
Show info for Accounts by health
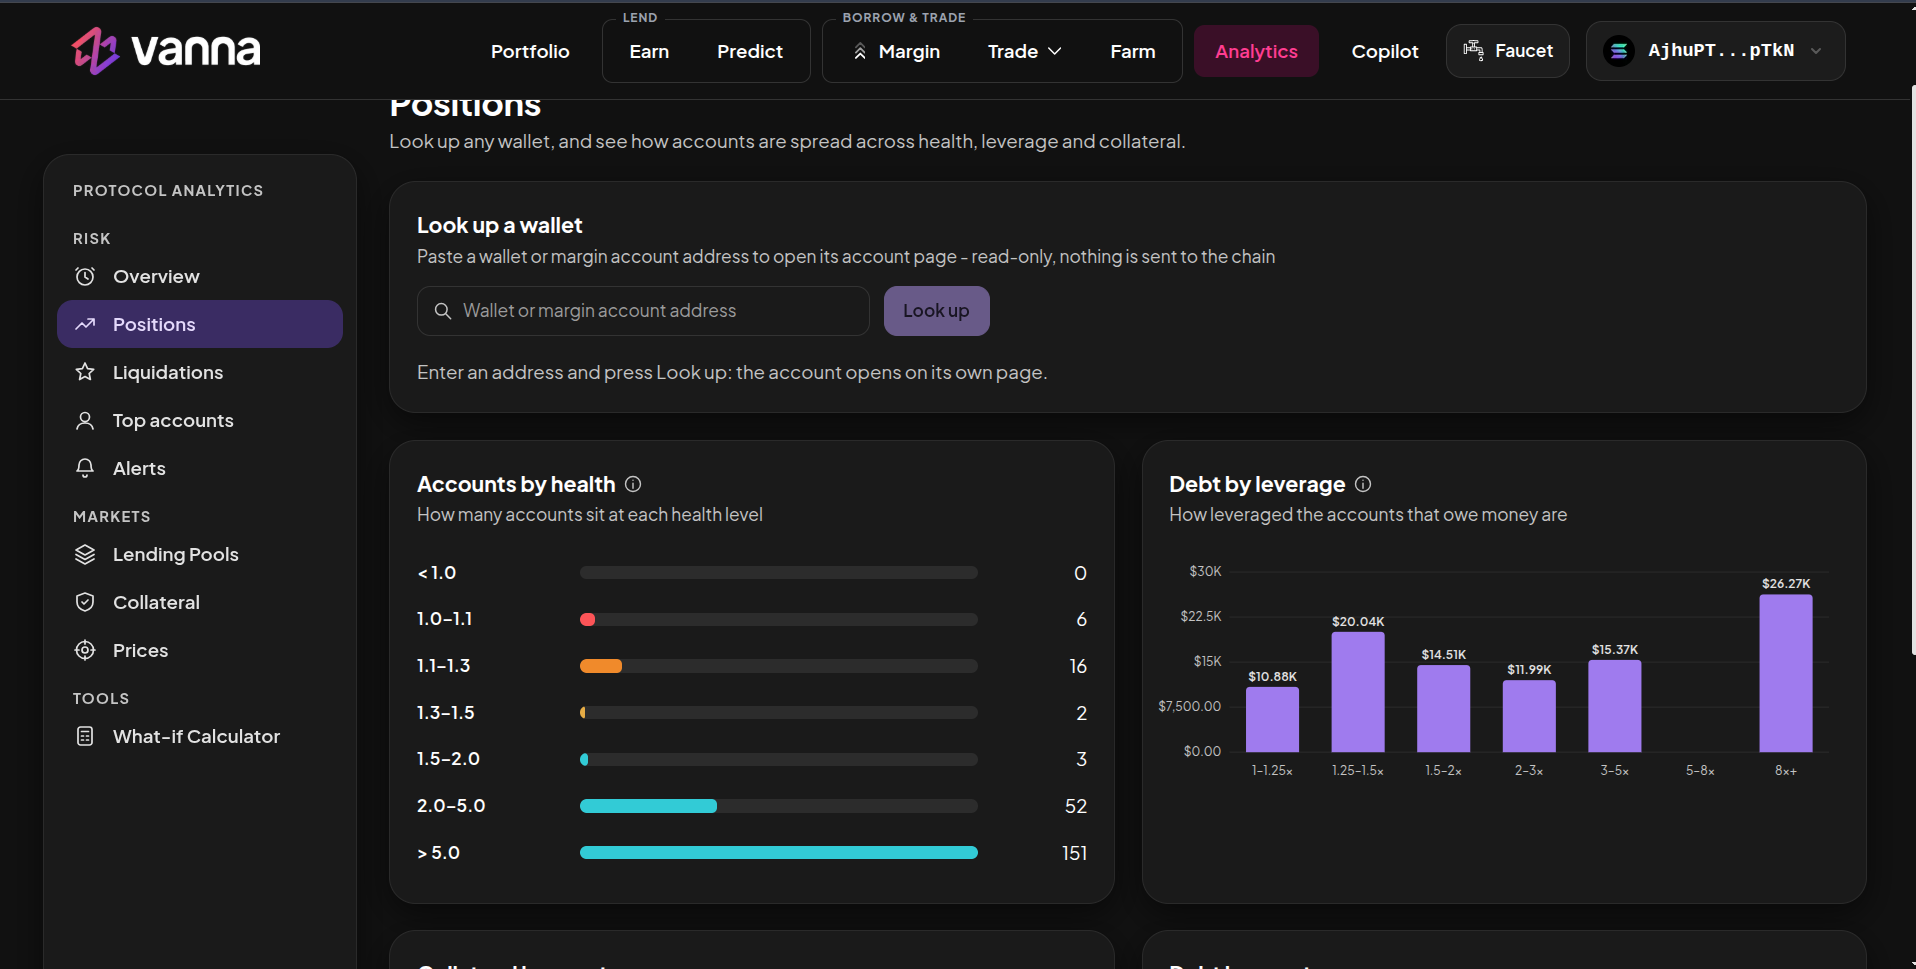click(x=633, y=484)
